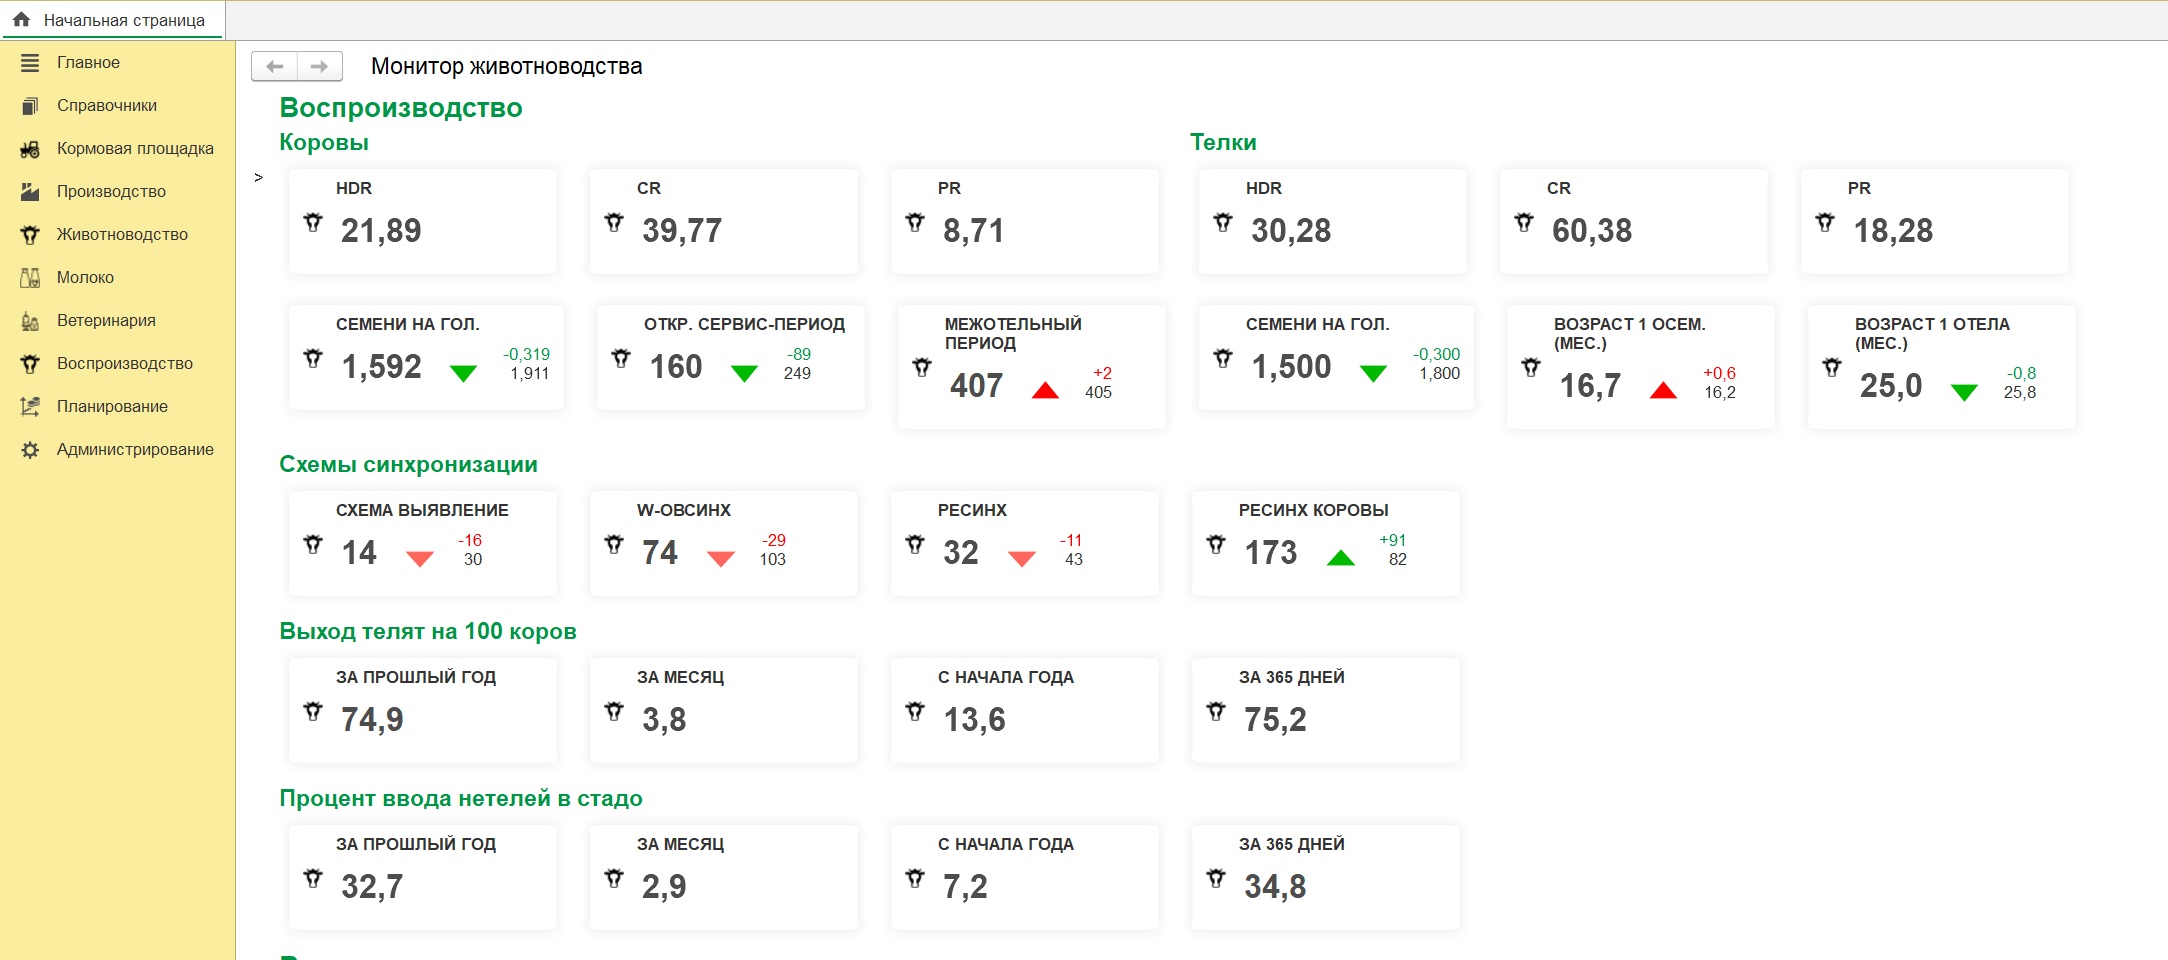Click the Ветеринария sidebar icon
This screenshot has height=960, width=2168.
click(x=30, y=321)
